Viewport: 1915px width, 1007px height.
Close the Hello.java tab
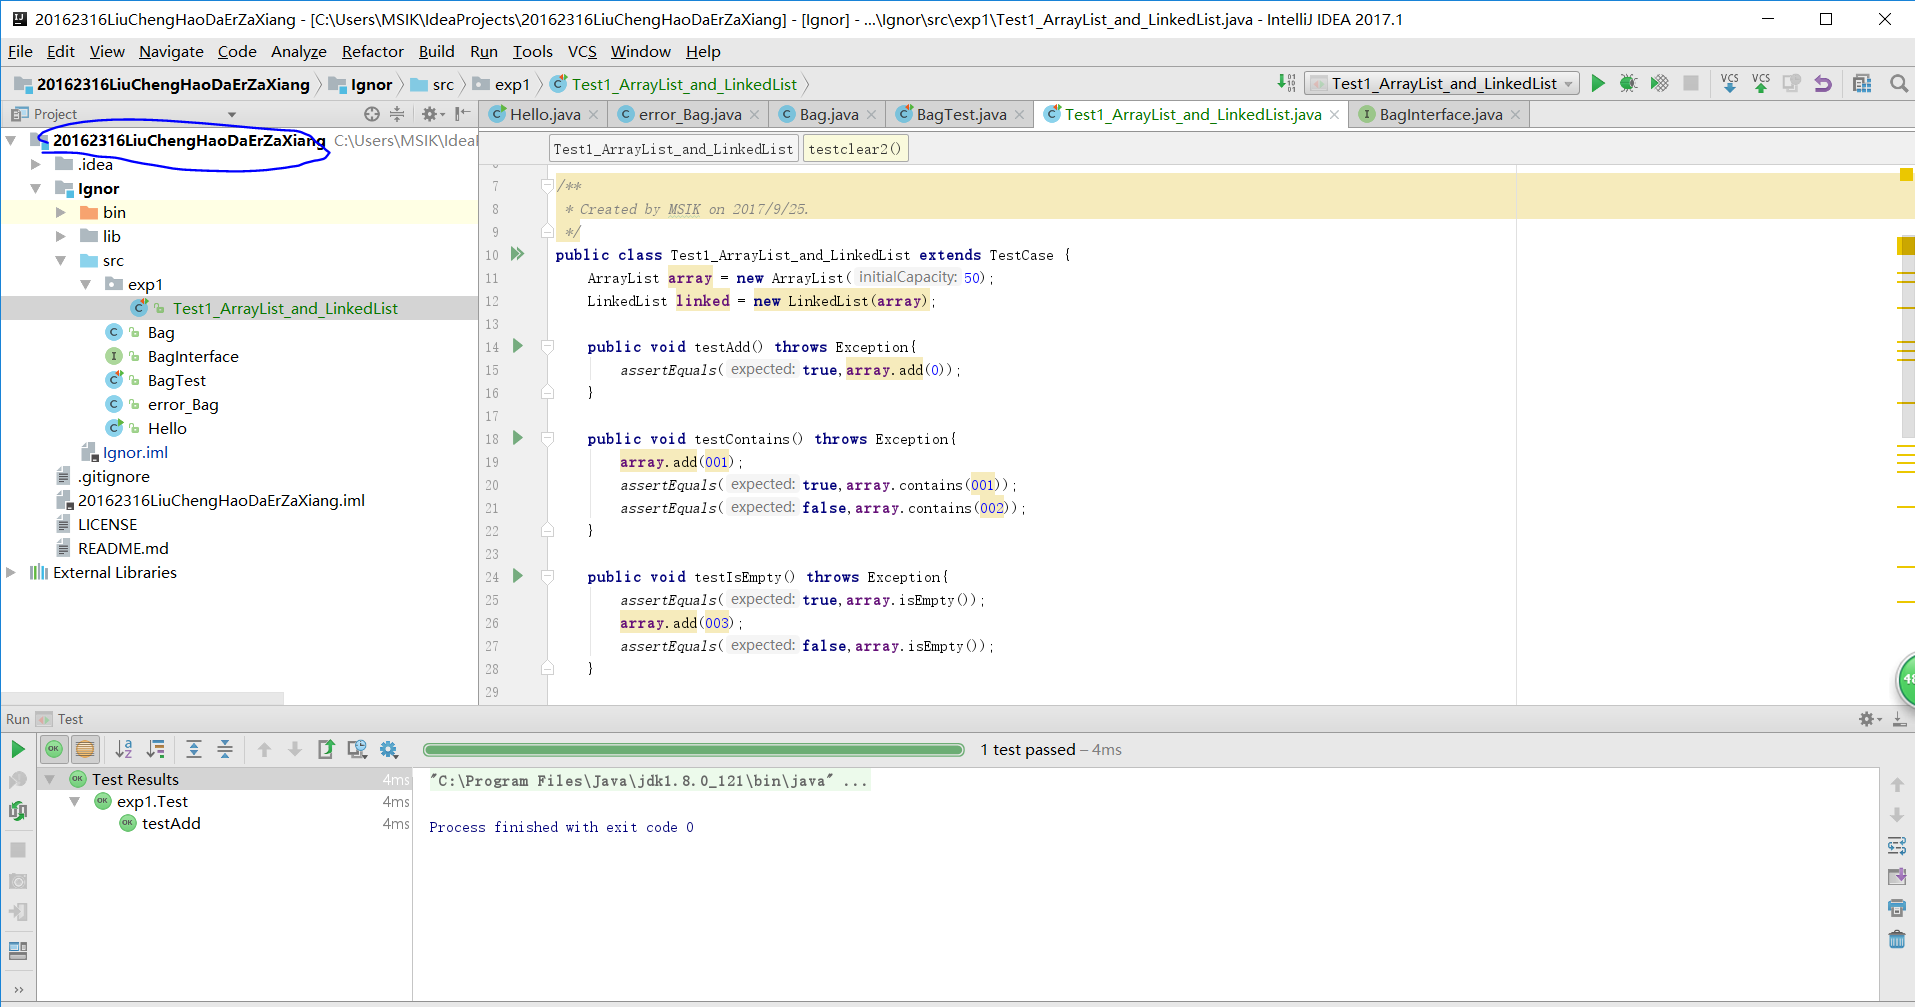[594, 115]
